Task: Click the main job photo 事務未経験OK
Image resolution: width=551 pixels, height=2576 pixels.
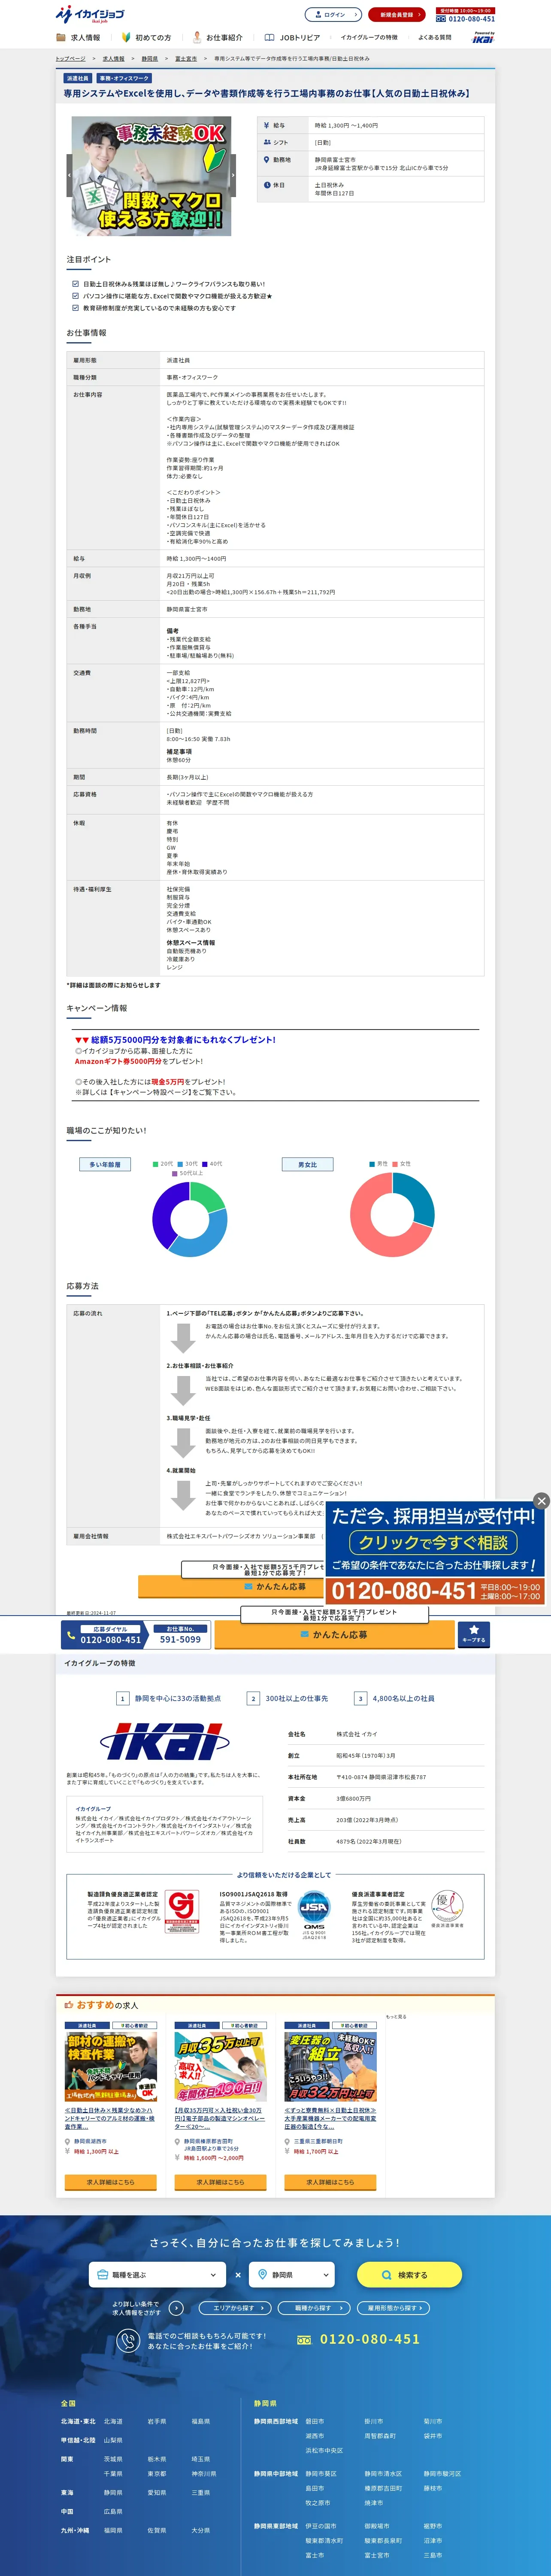Action: tap(151, 176)
